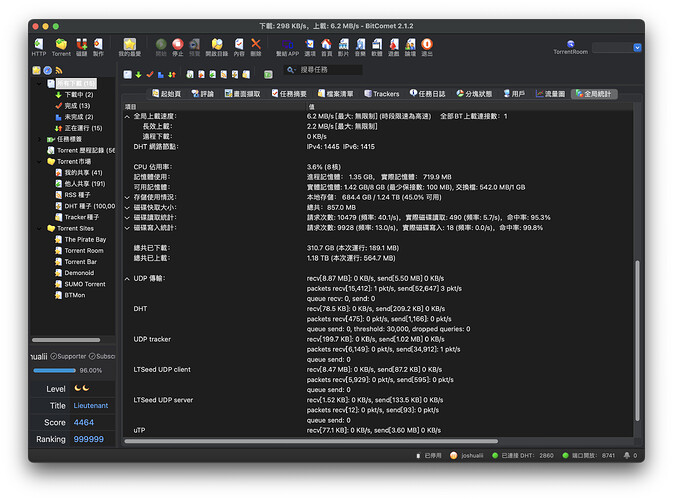Viewport: 673px width, 500px height.
Task: Click the blue level progress bar
Action: pos(55,370)
